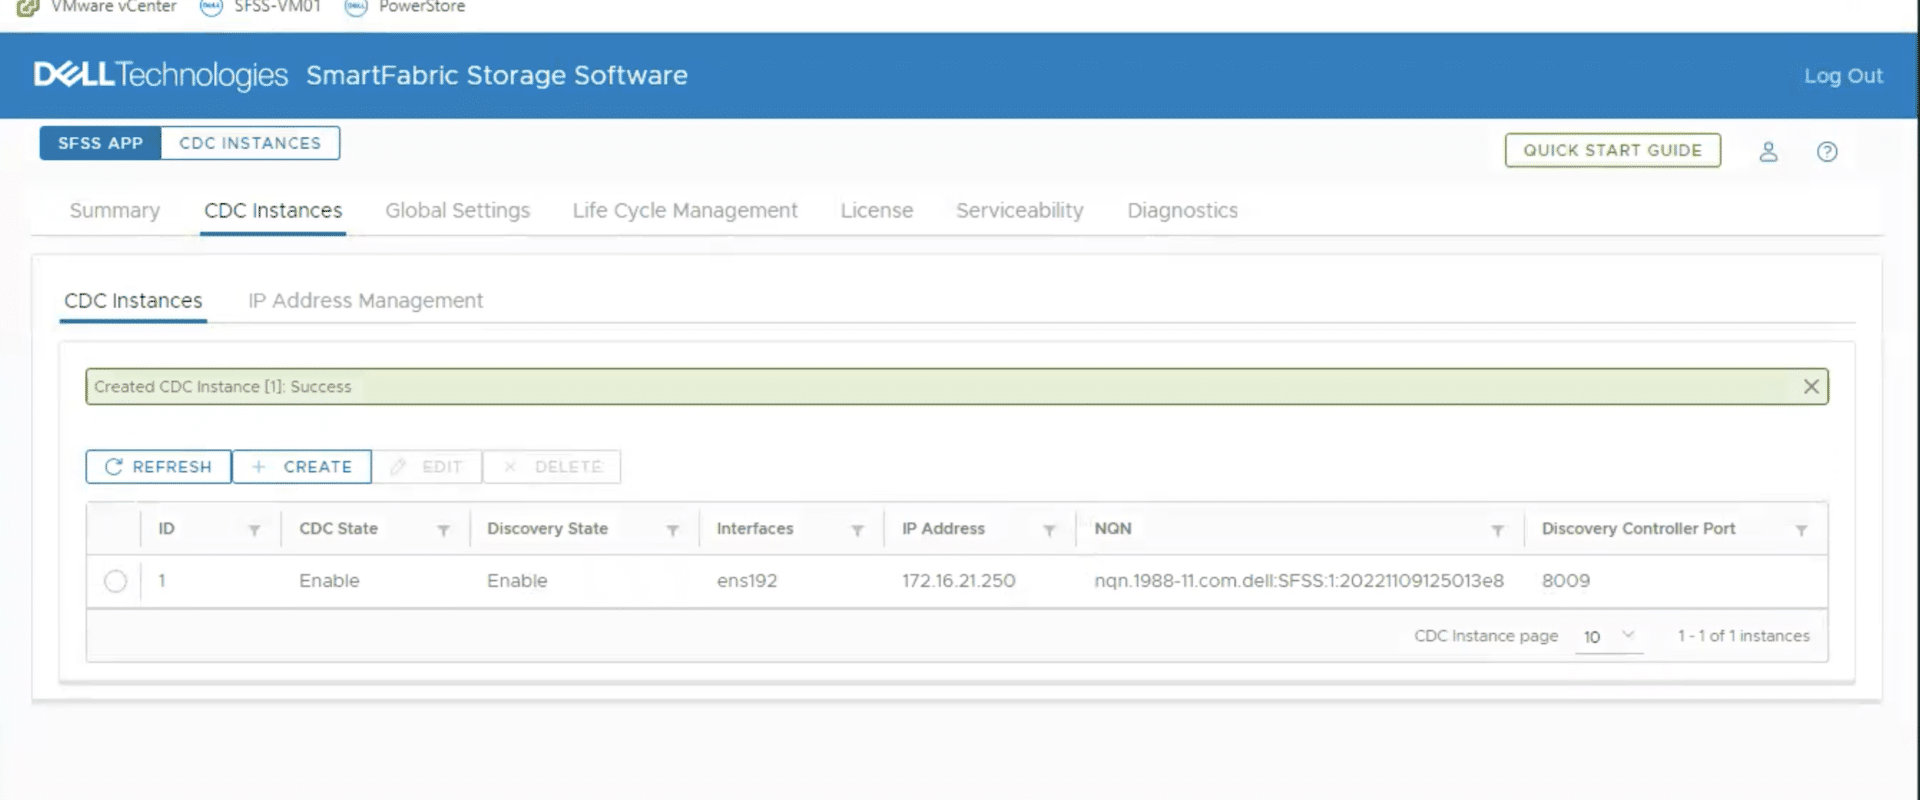1920x800 pixels.
Task: Open the QUICK START GUIDE
Action: point(1613,150)
